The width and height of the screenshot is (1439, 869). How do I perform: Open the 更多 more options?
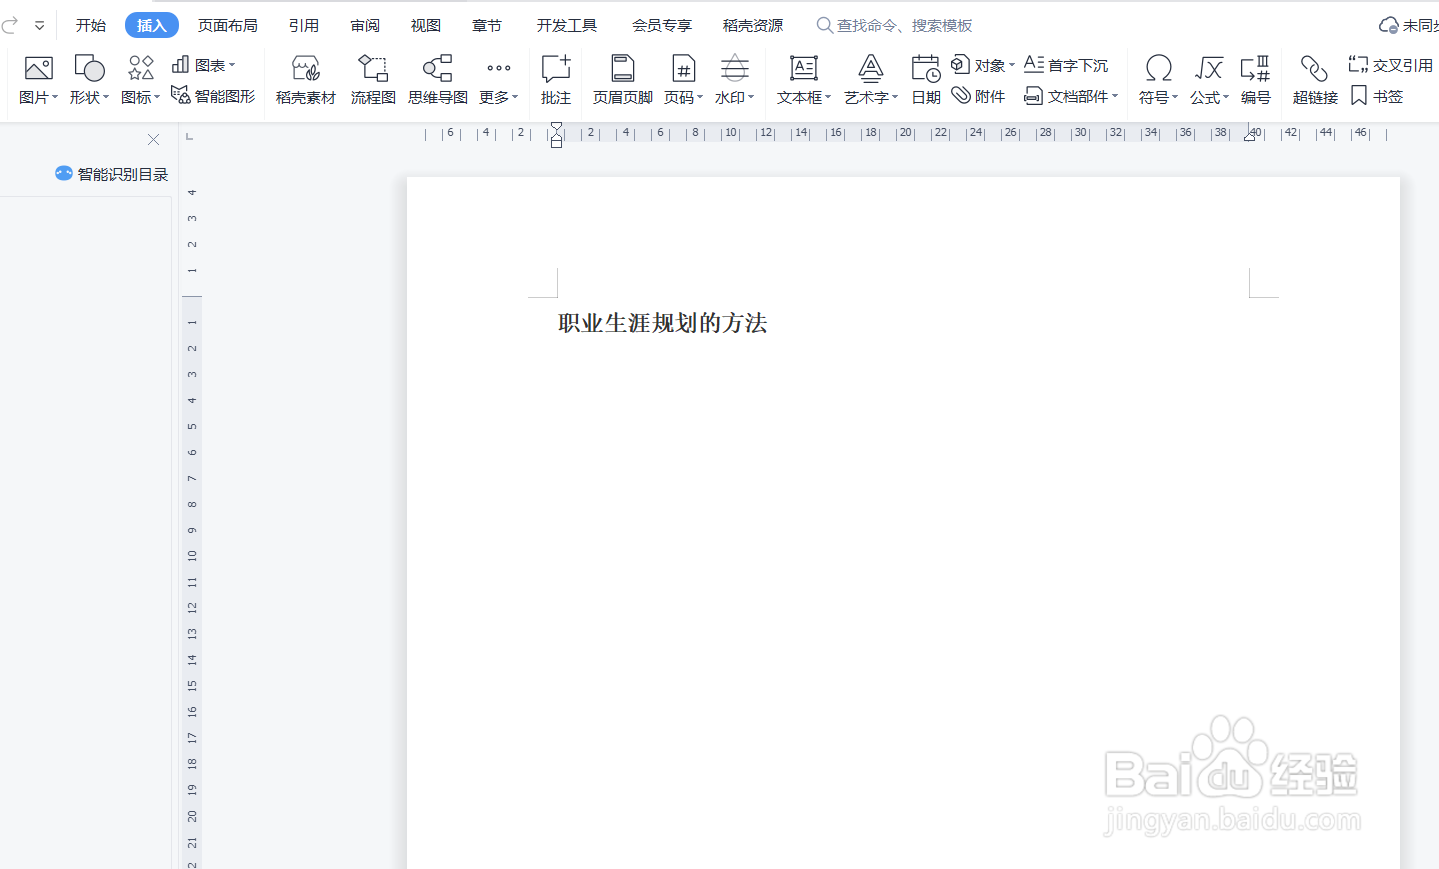[498, 80]
